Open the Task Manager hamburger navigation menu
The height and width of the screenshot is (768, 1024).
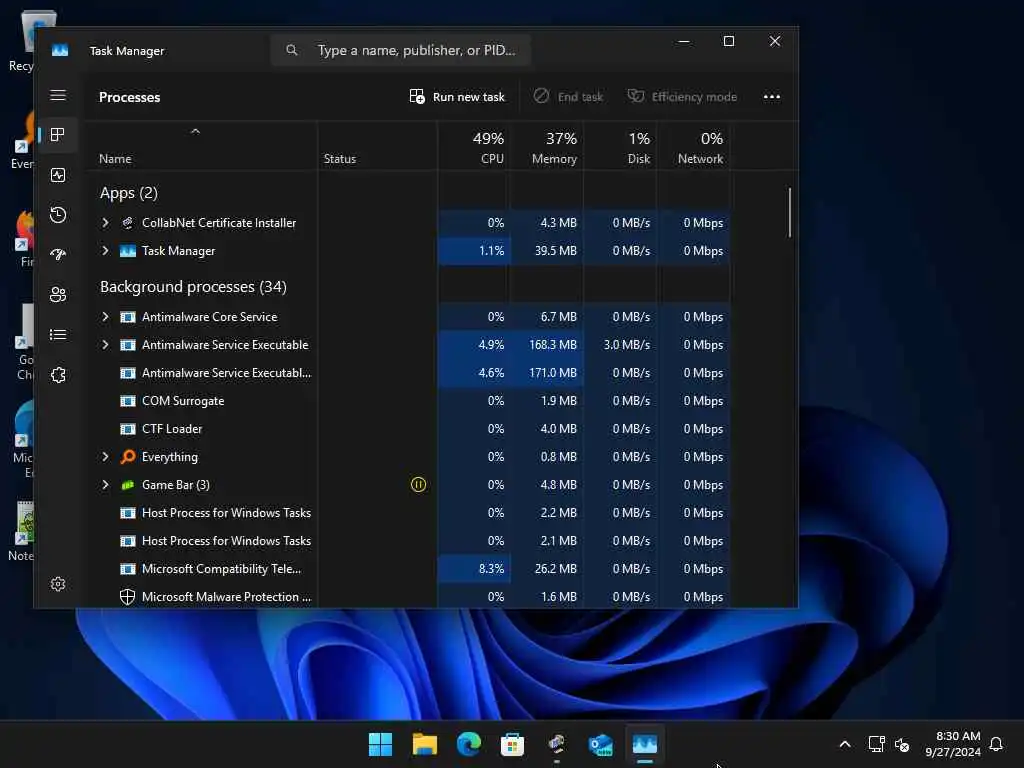click(58, 95)
